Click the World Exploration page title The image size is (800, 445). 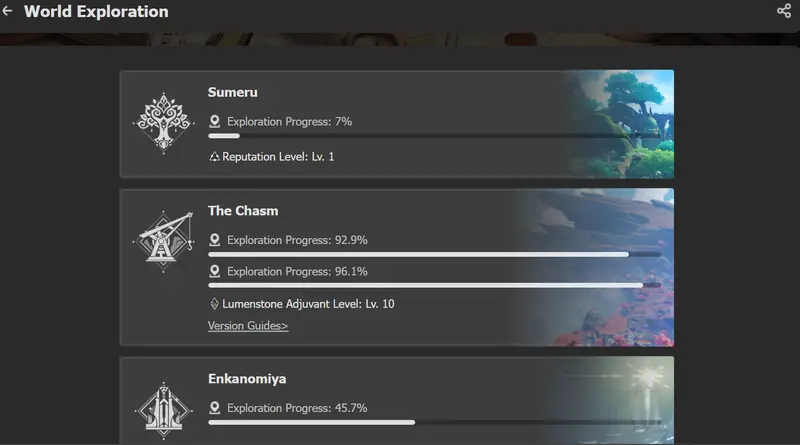96,12
